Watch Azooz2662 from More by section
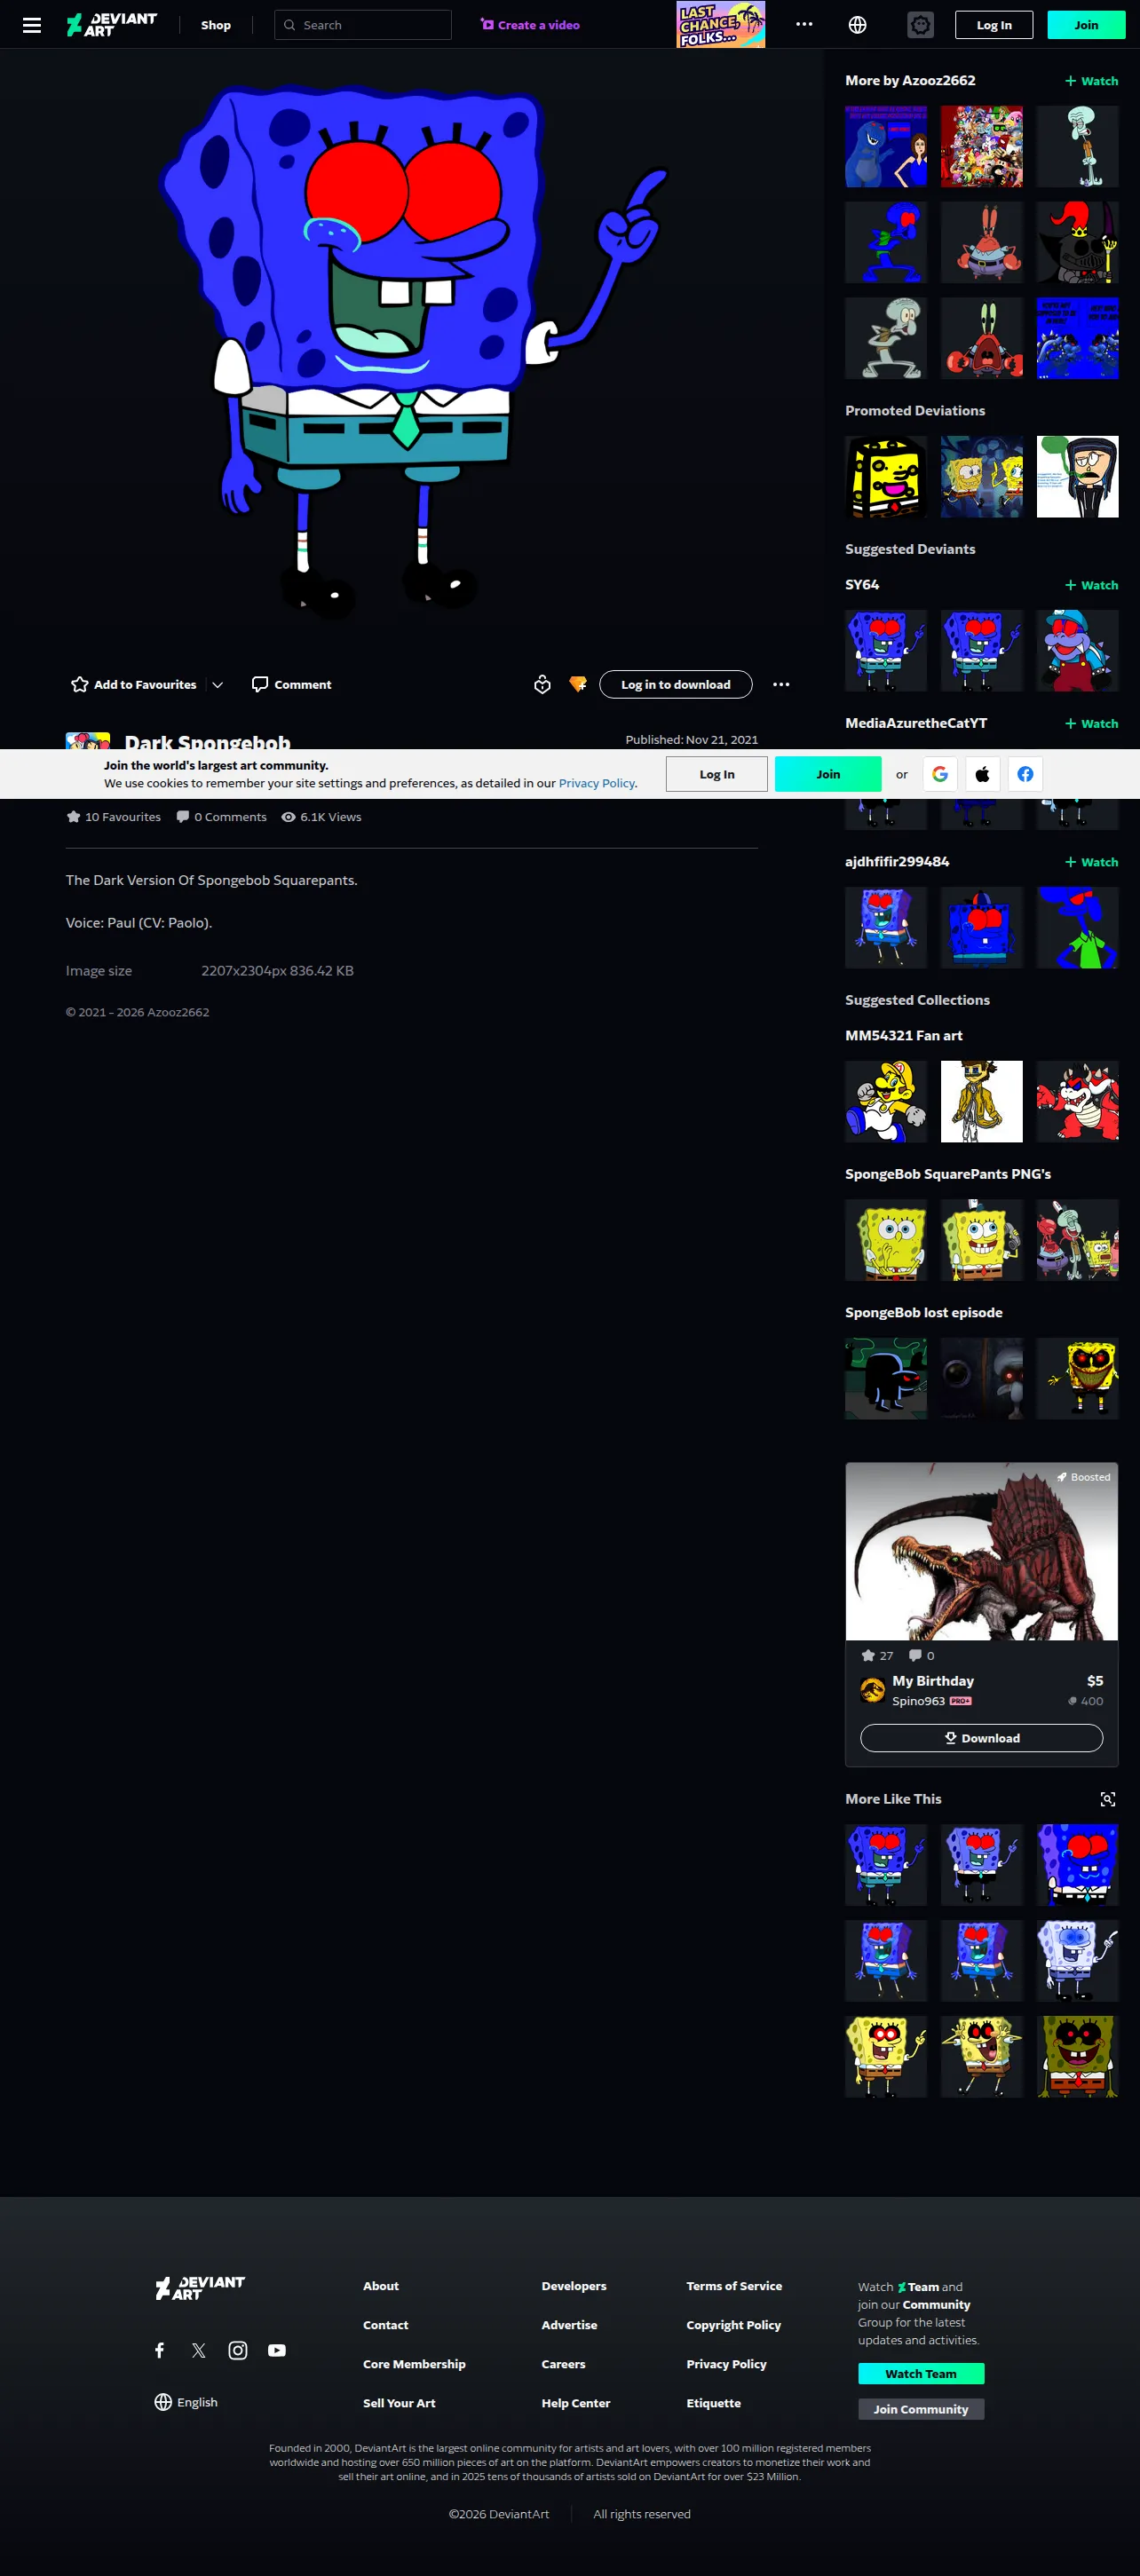Image resolution: width=1140 pixels, height=2576 pixels. coord(1092,81)
